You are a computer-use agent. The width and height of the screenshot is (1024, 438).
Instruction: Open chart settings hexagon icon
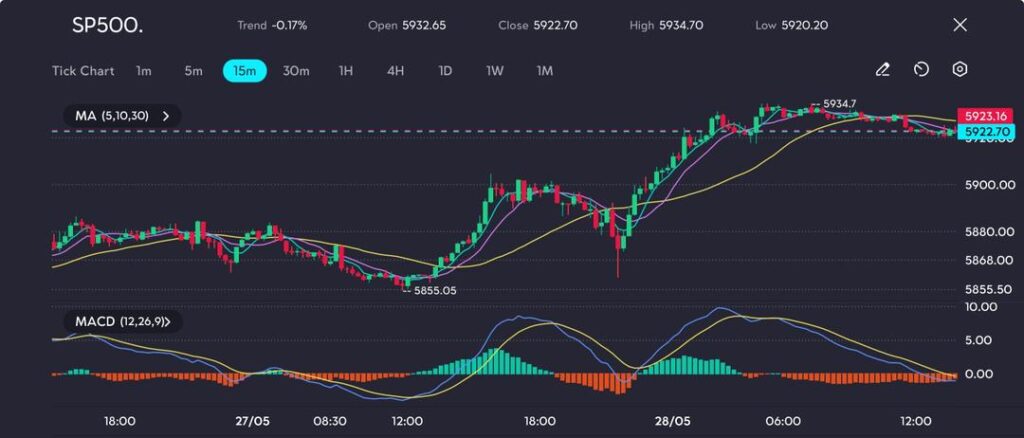959,70
